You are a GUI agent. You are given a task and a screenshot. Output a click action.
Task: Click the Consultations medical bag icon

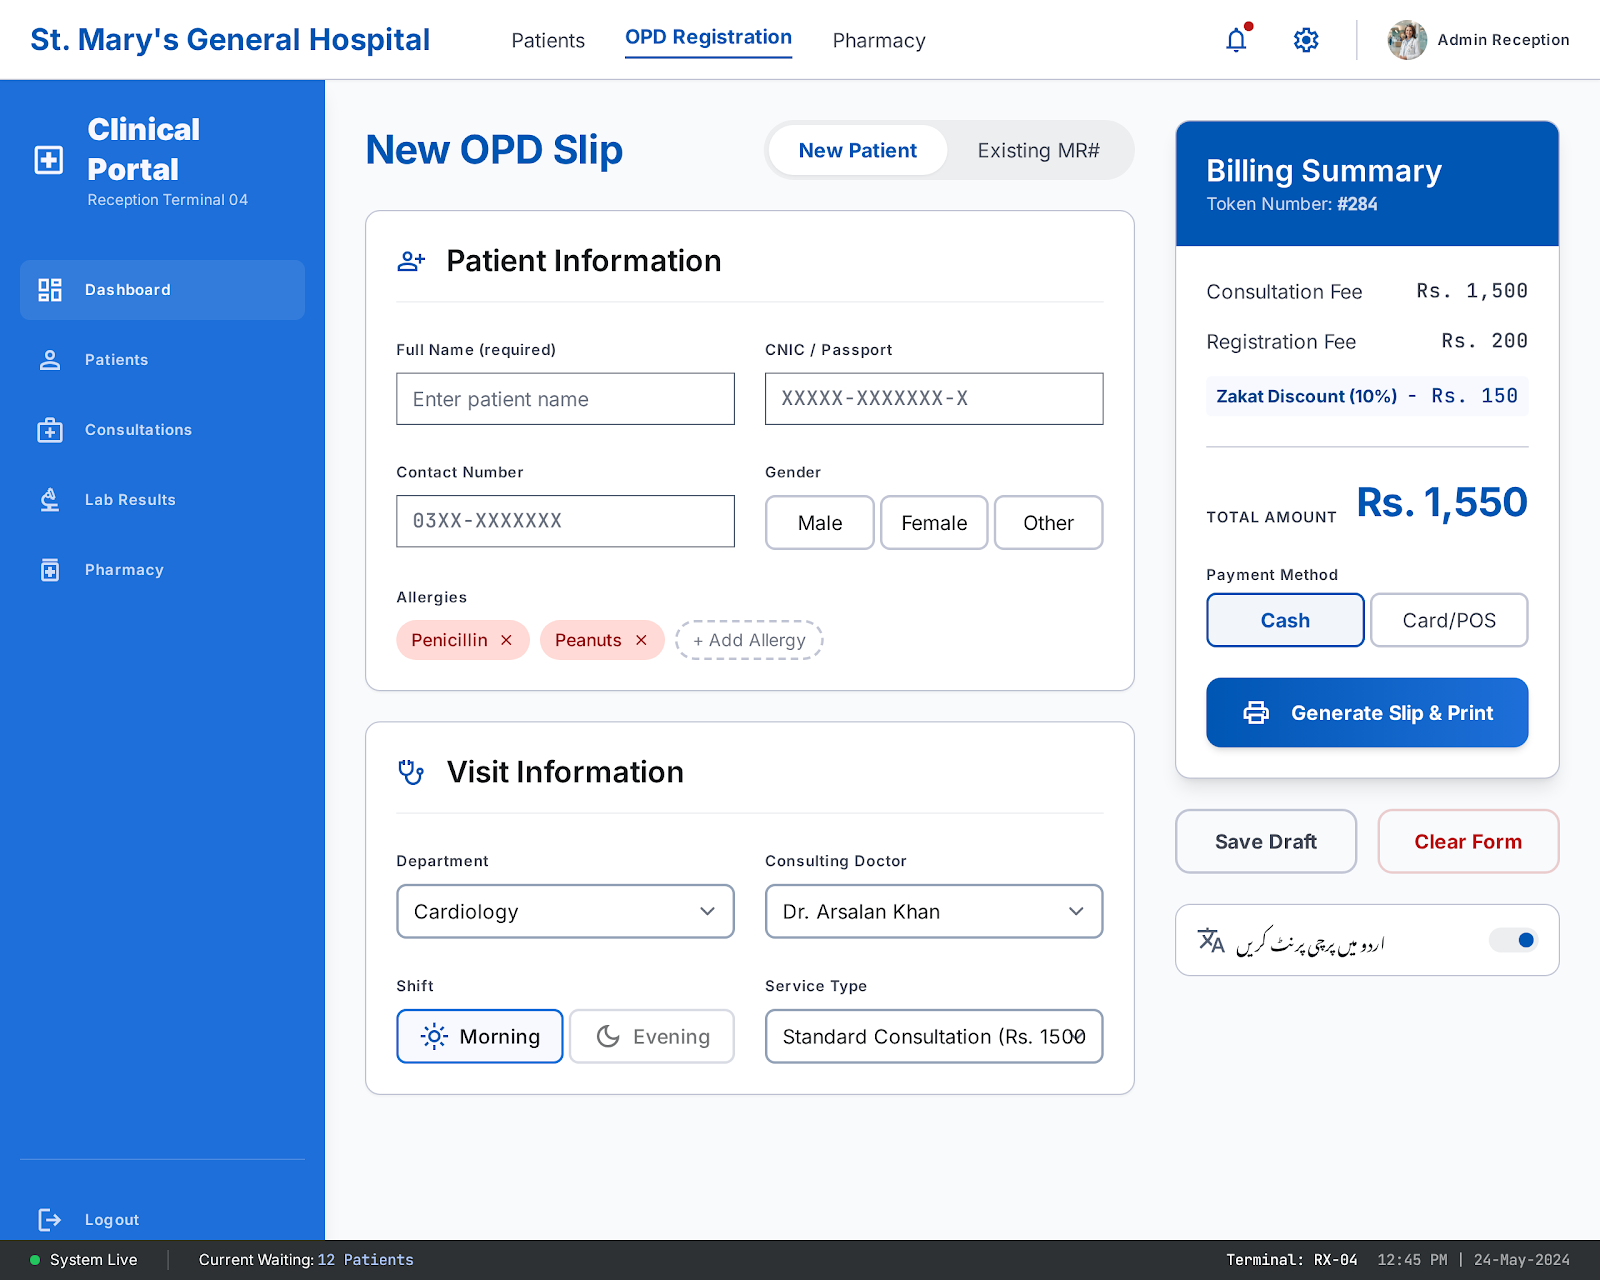click(x=50, y=430)
